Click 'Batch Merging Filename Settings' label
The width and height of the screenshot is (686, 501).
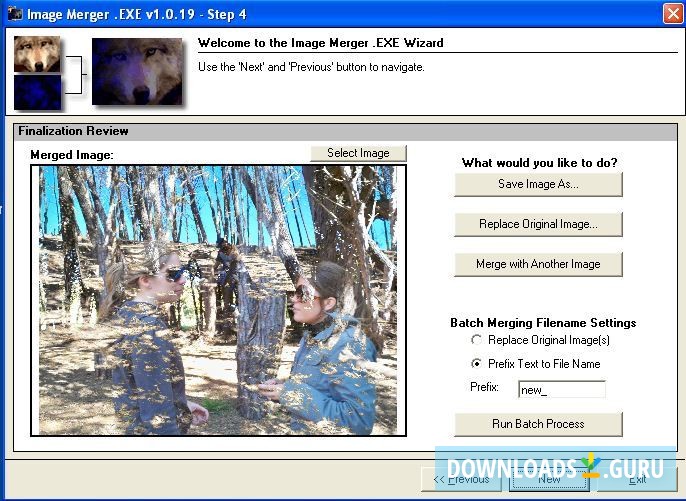(x=543, y=323)
